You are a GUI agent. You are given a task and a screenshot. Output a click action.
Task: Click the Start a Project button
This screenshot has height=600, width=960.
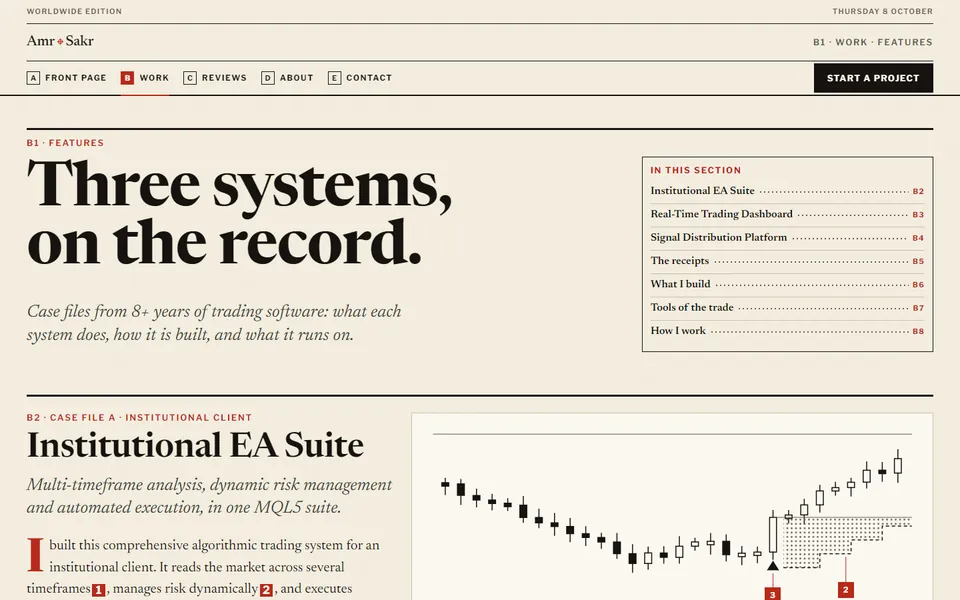[x=873, y=78]
